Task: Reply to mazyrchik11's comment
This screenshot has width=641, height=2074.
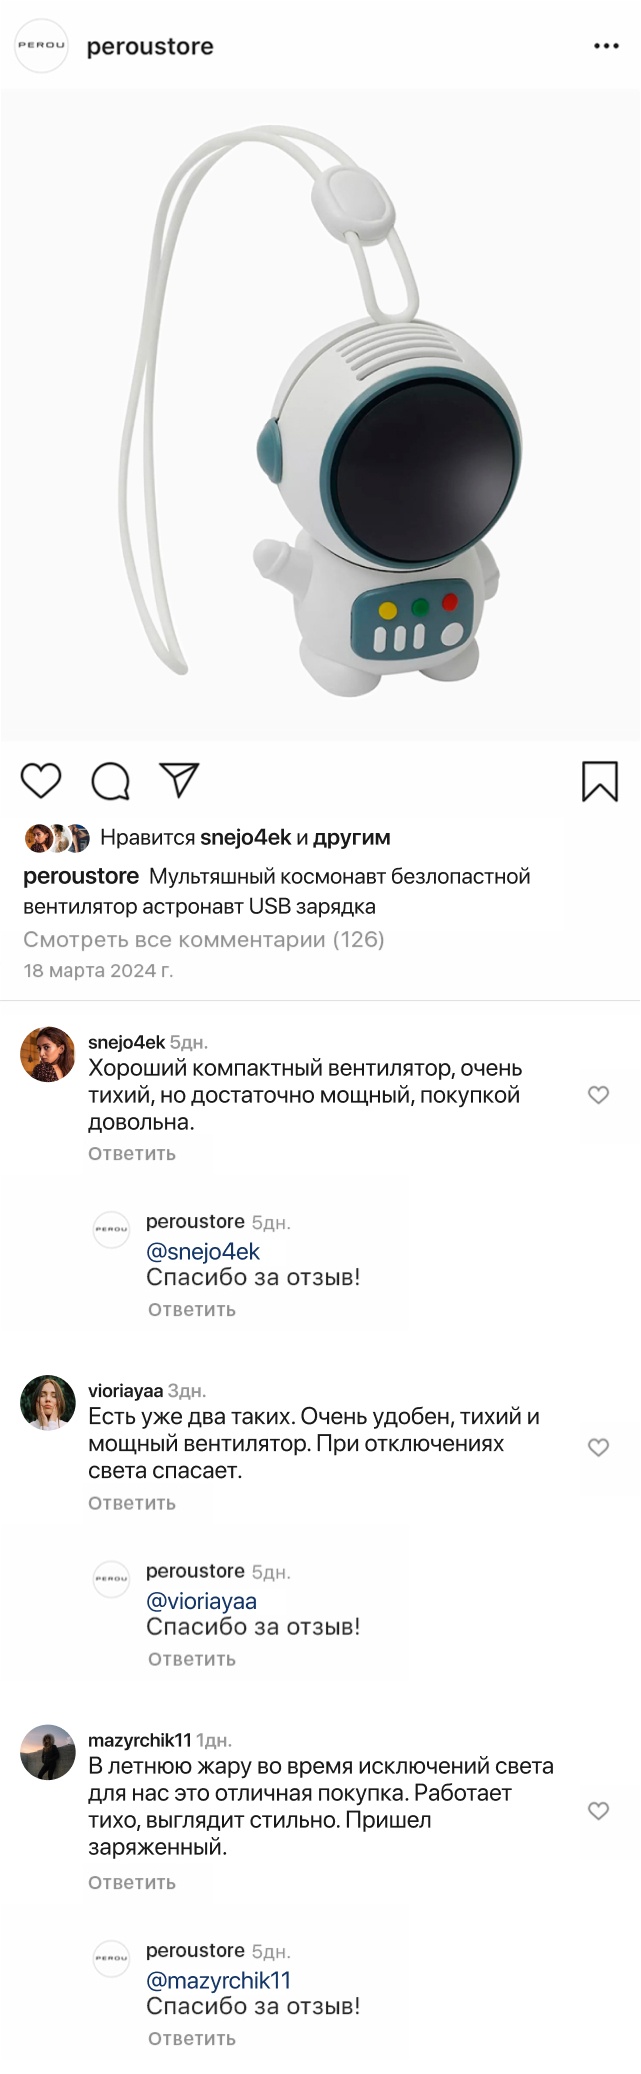Action: pos(132,1882)
